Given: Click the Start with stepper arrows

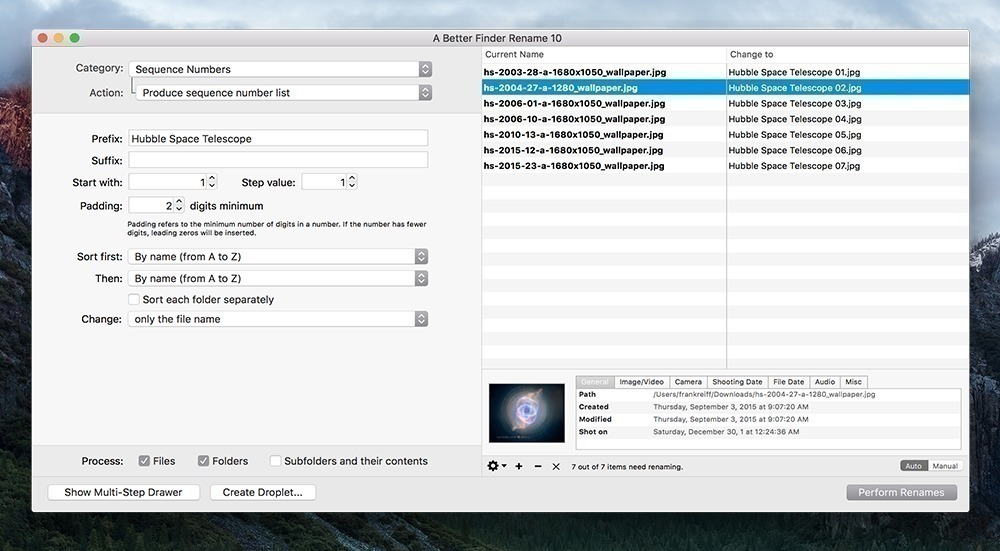Looking at the screenshot, I should [212, 182].
